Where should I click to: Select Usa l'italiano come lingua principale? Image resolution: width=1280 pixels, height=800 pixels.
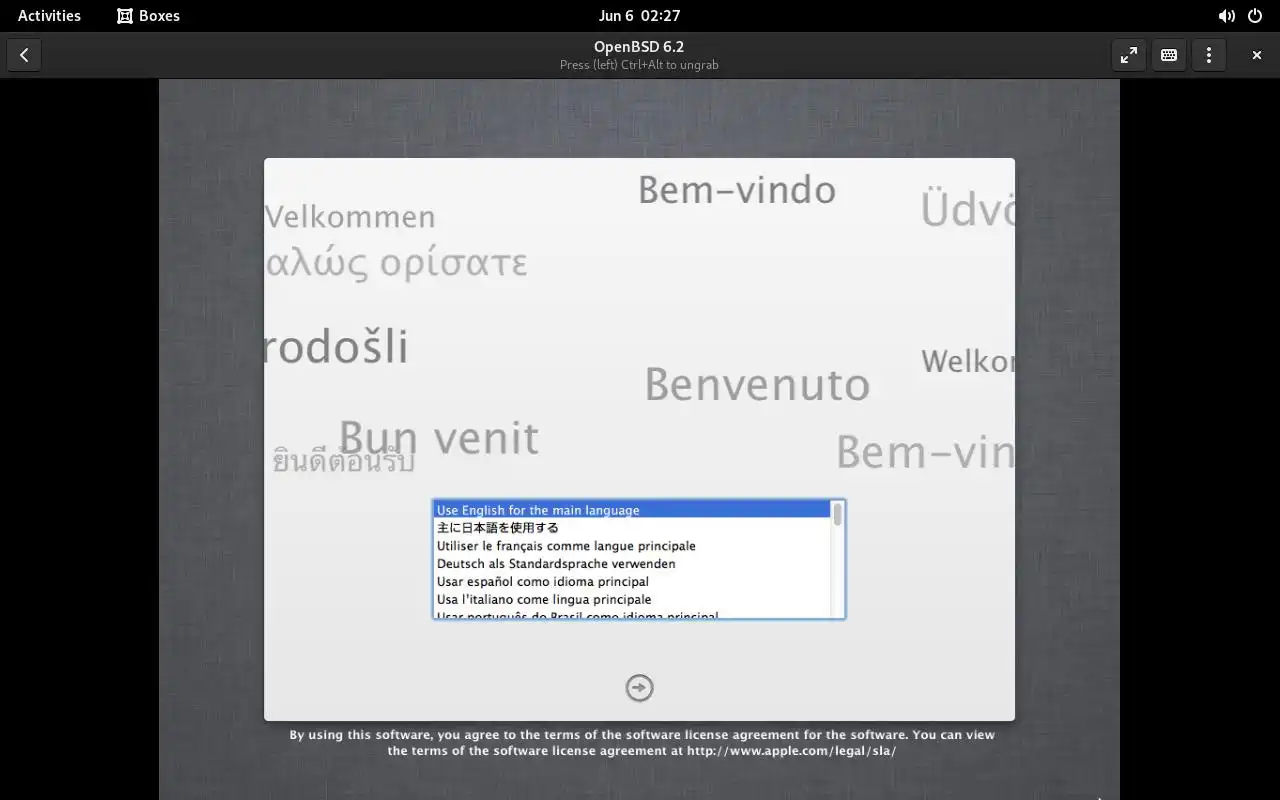tap(632, 600)
